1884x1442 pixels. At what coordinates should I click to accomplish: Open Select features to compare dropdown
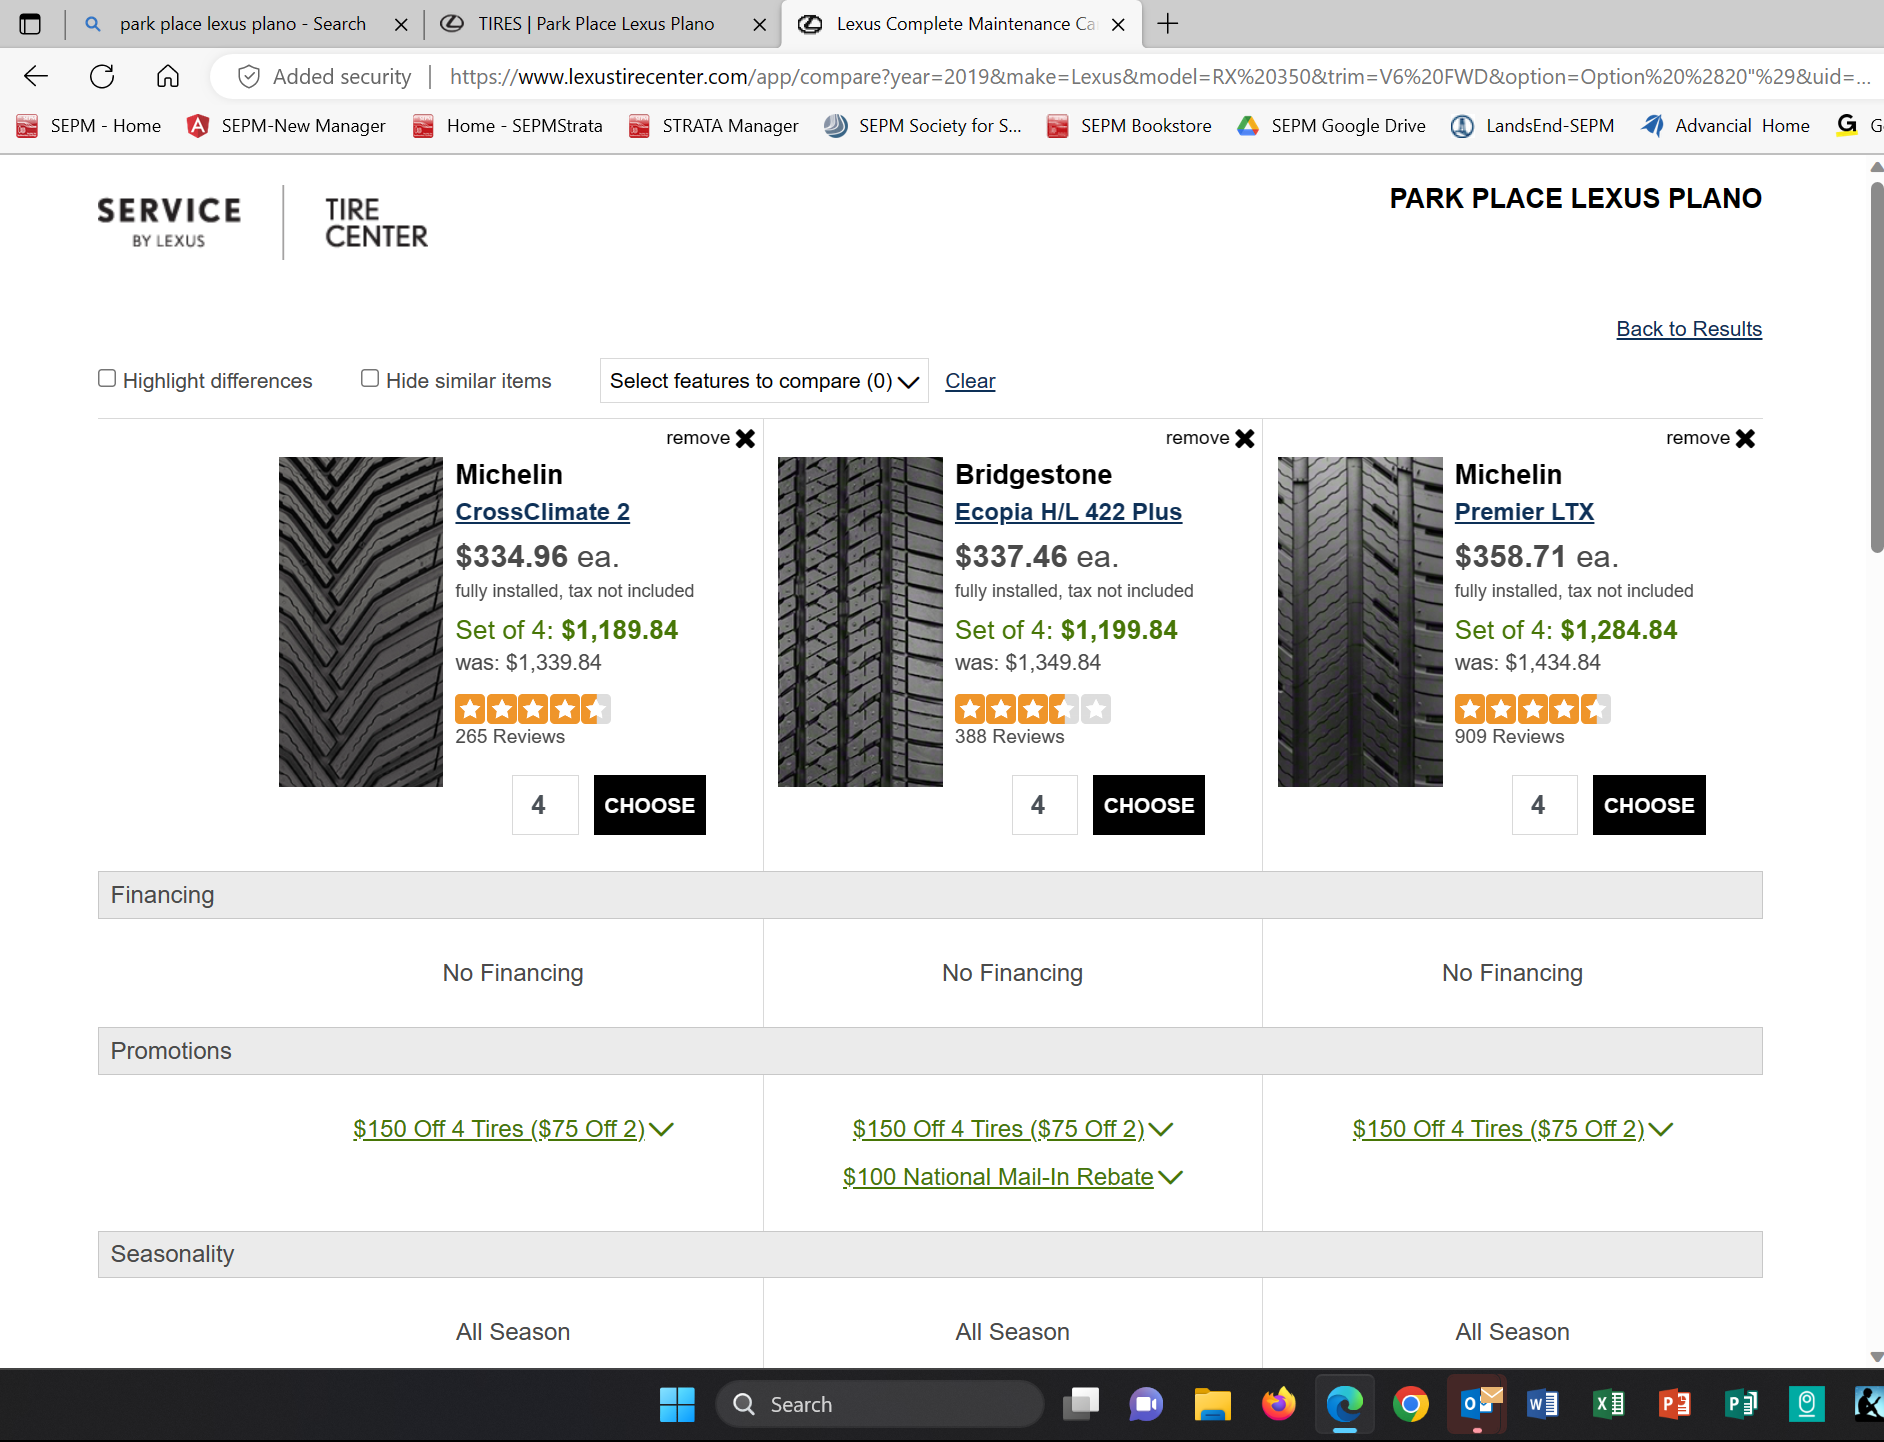point(764,381)
